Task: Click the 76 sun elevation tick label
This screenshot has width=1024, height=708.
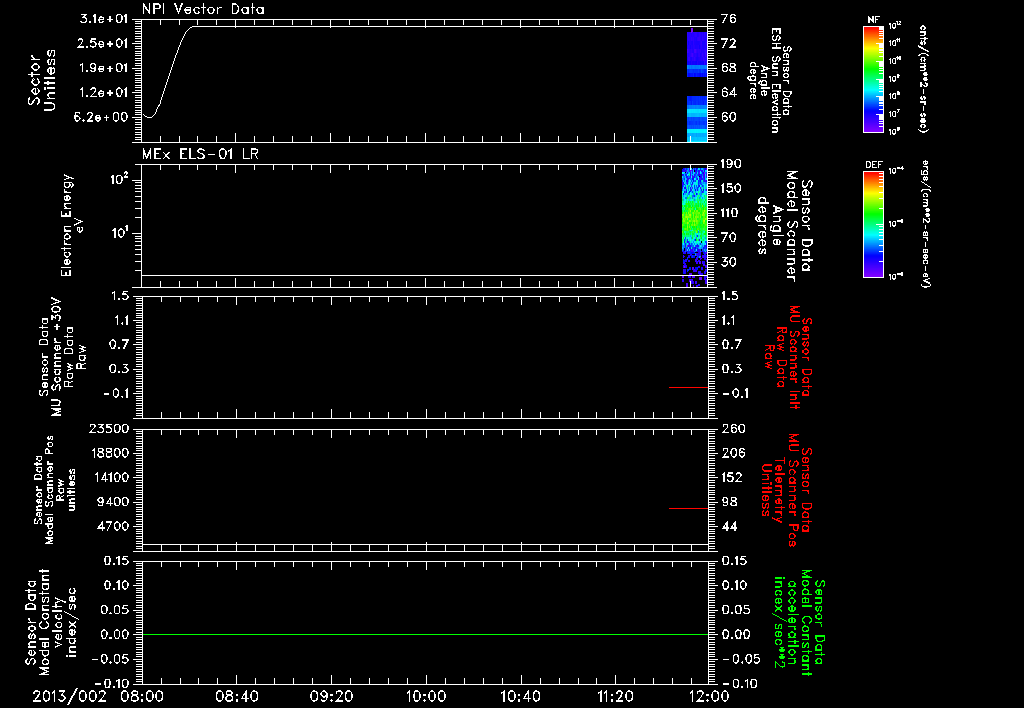Action: coord(728,18)
